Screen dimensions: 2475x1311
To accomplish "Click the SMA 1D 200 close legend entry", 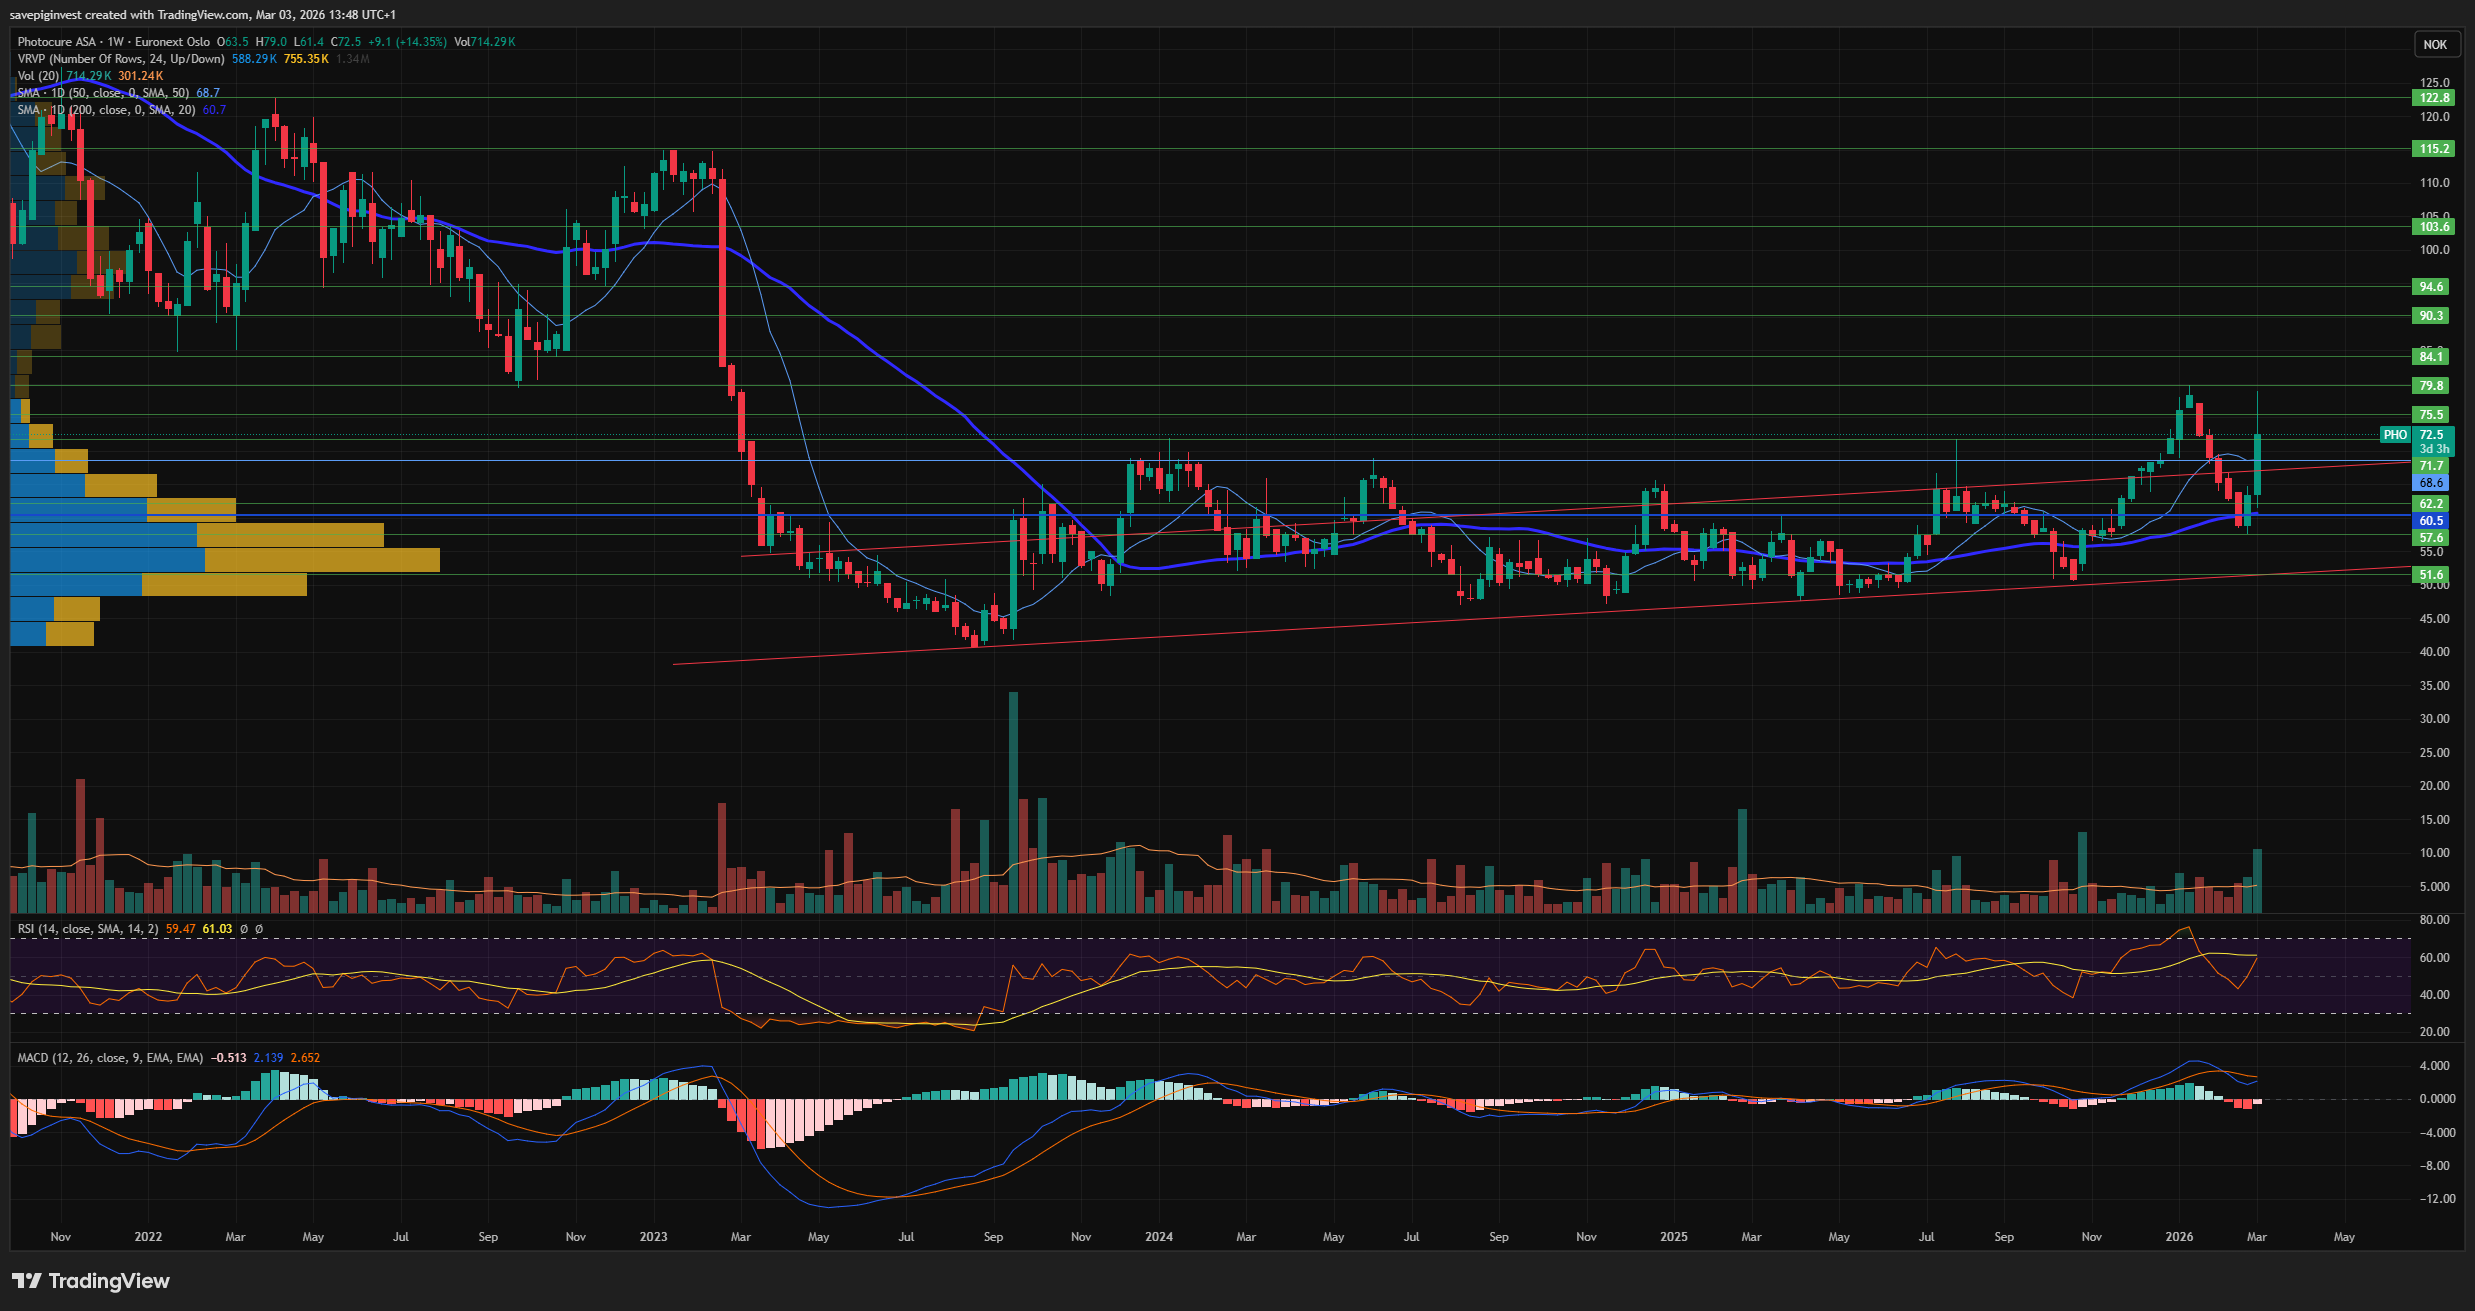I will (105, 110).
